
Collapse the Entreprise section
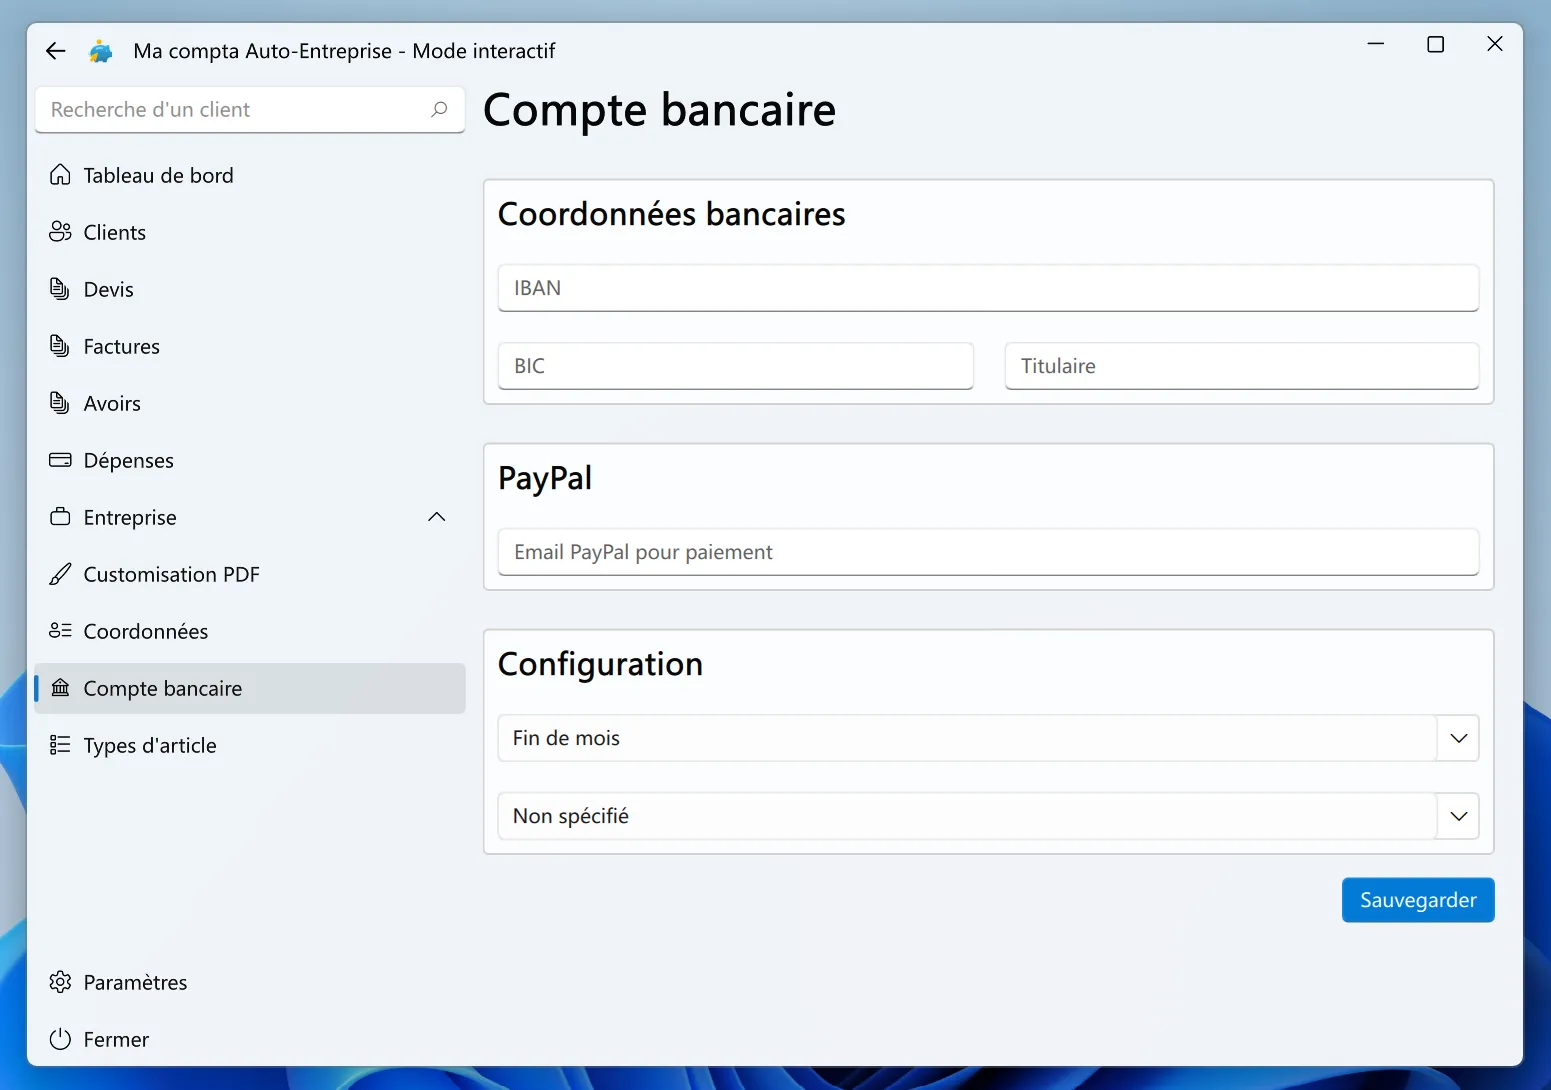436,517
